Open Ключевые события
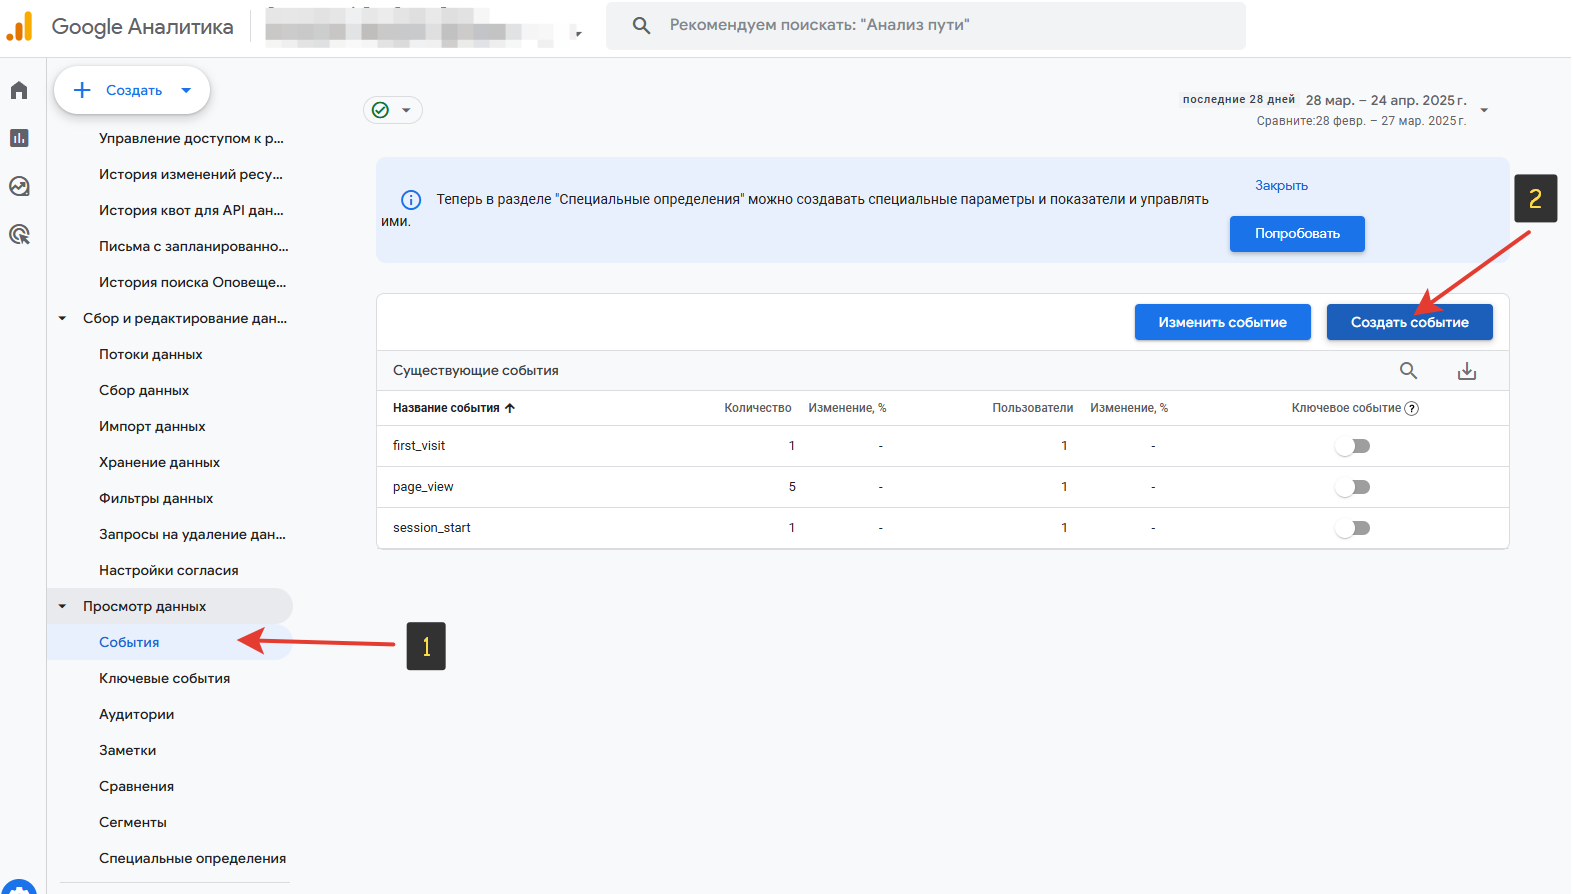Image resolution: width=1573 pixels, height=894 pixels. (164, 678)
